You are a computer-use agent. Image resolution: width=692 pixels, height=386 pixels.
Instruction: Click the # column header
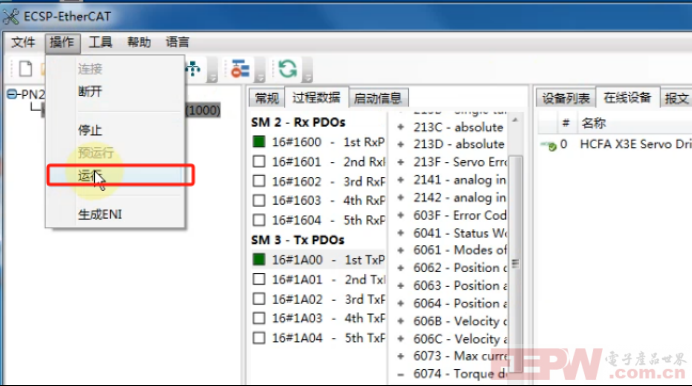(x=566, y=124)
